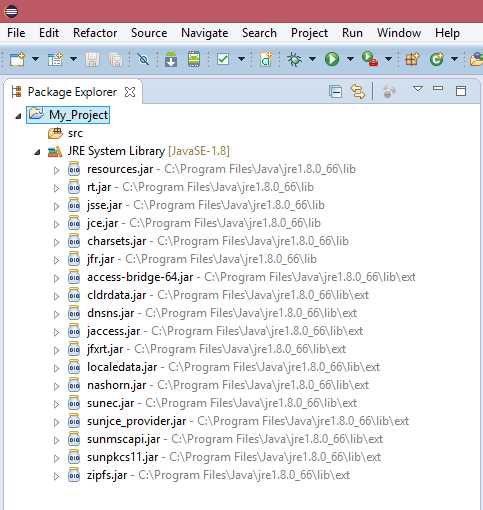
Task: Open dropdown arrow next to New icon
Action: (x=35, y=60)
